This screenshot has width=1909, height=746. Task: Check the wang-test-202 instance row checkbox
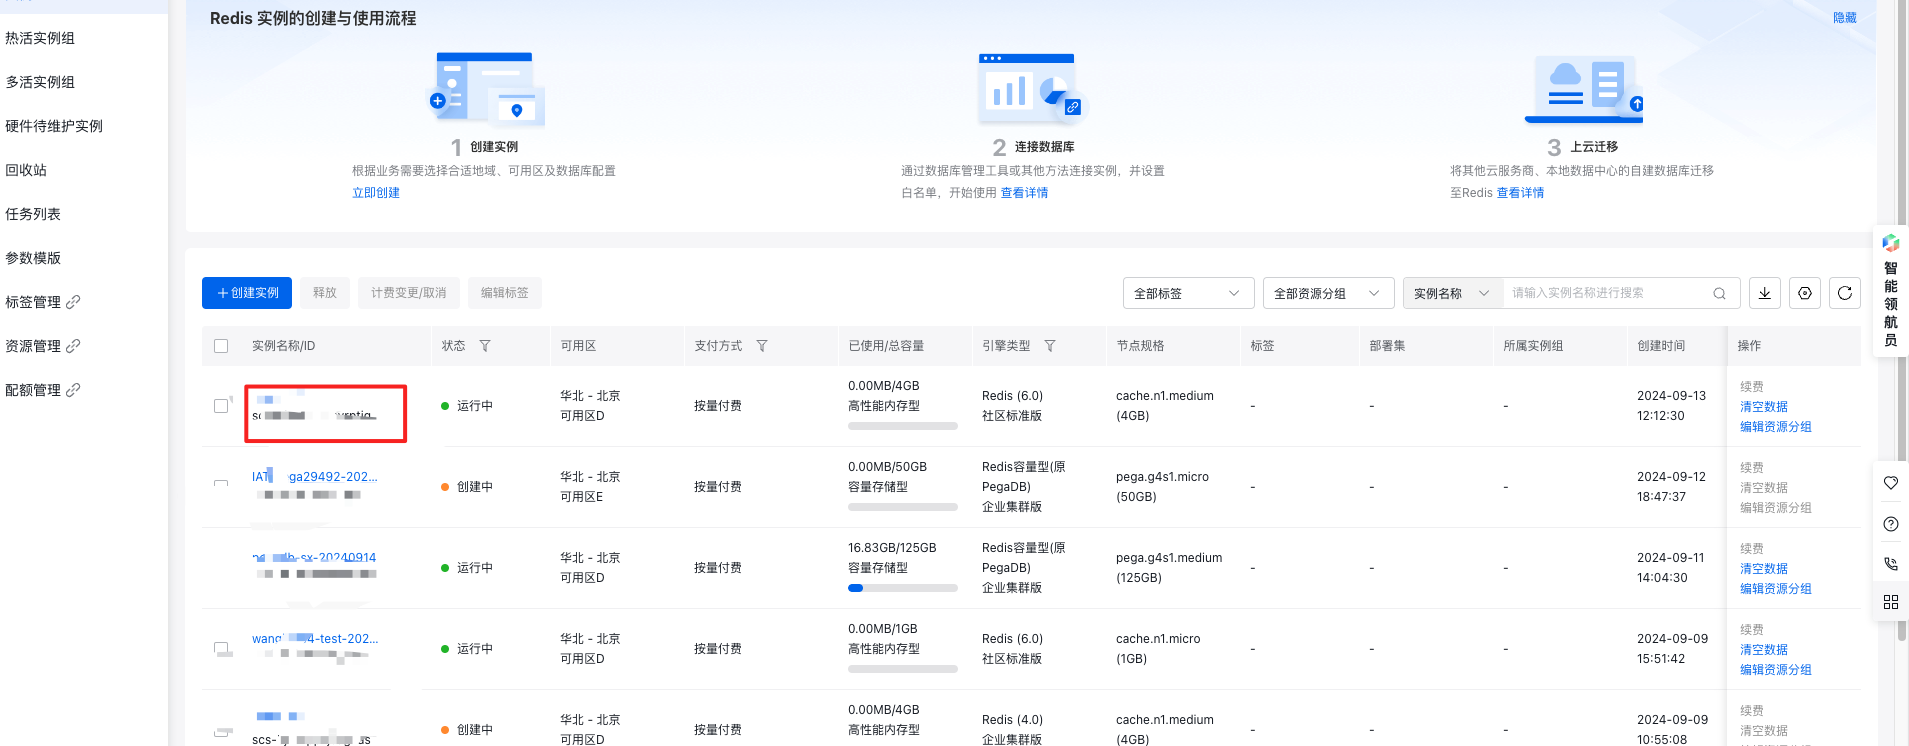(x=221, y=649)
